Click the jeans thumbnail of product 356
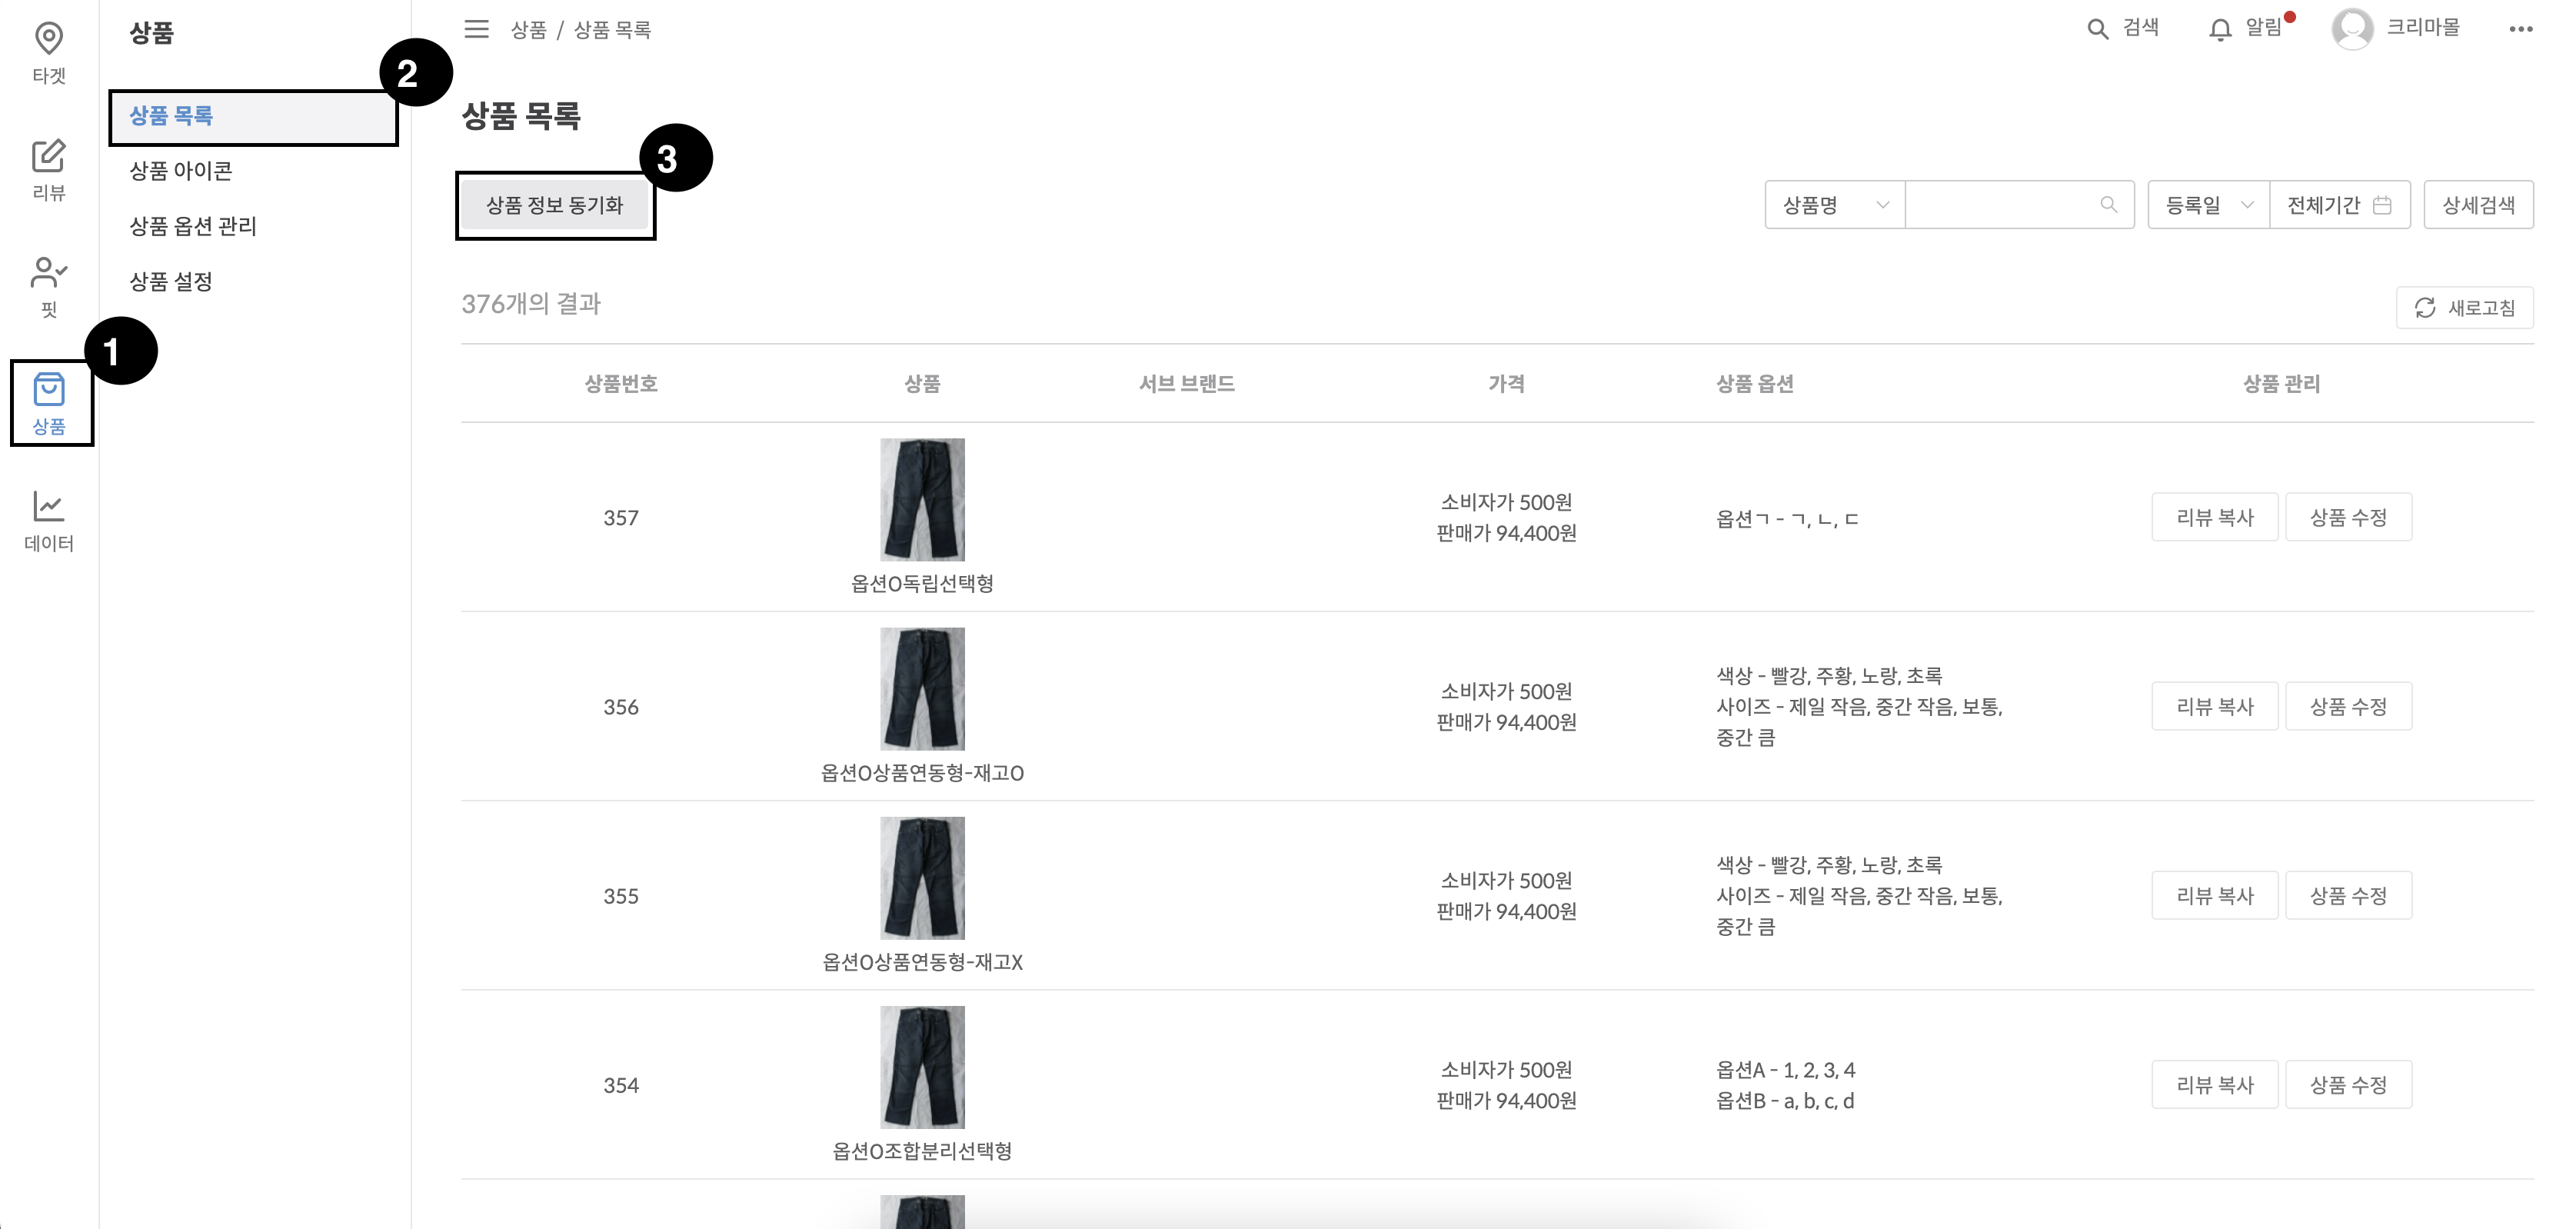 pos(922,689)
